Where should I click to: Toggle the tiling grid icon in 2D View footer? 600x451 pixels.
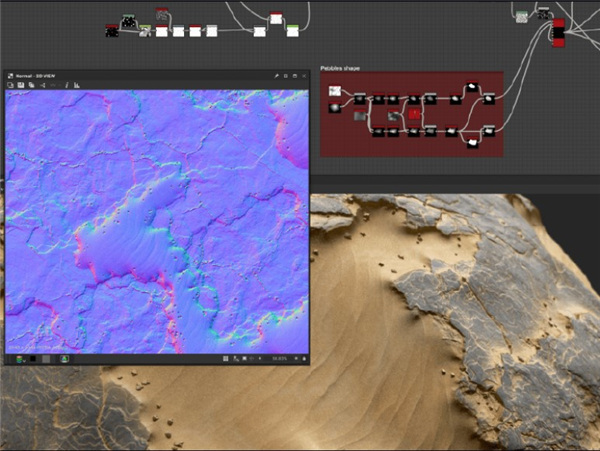tap(226, 358)
